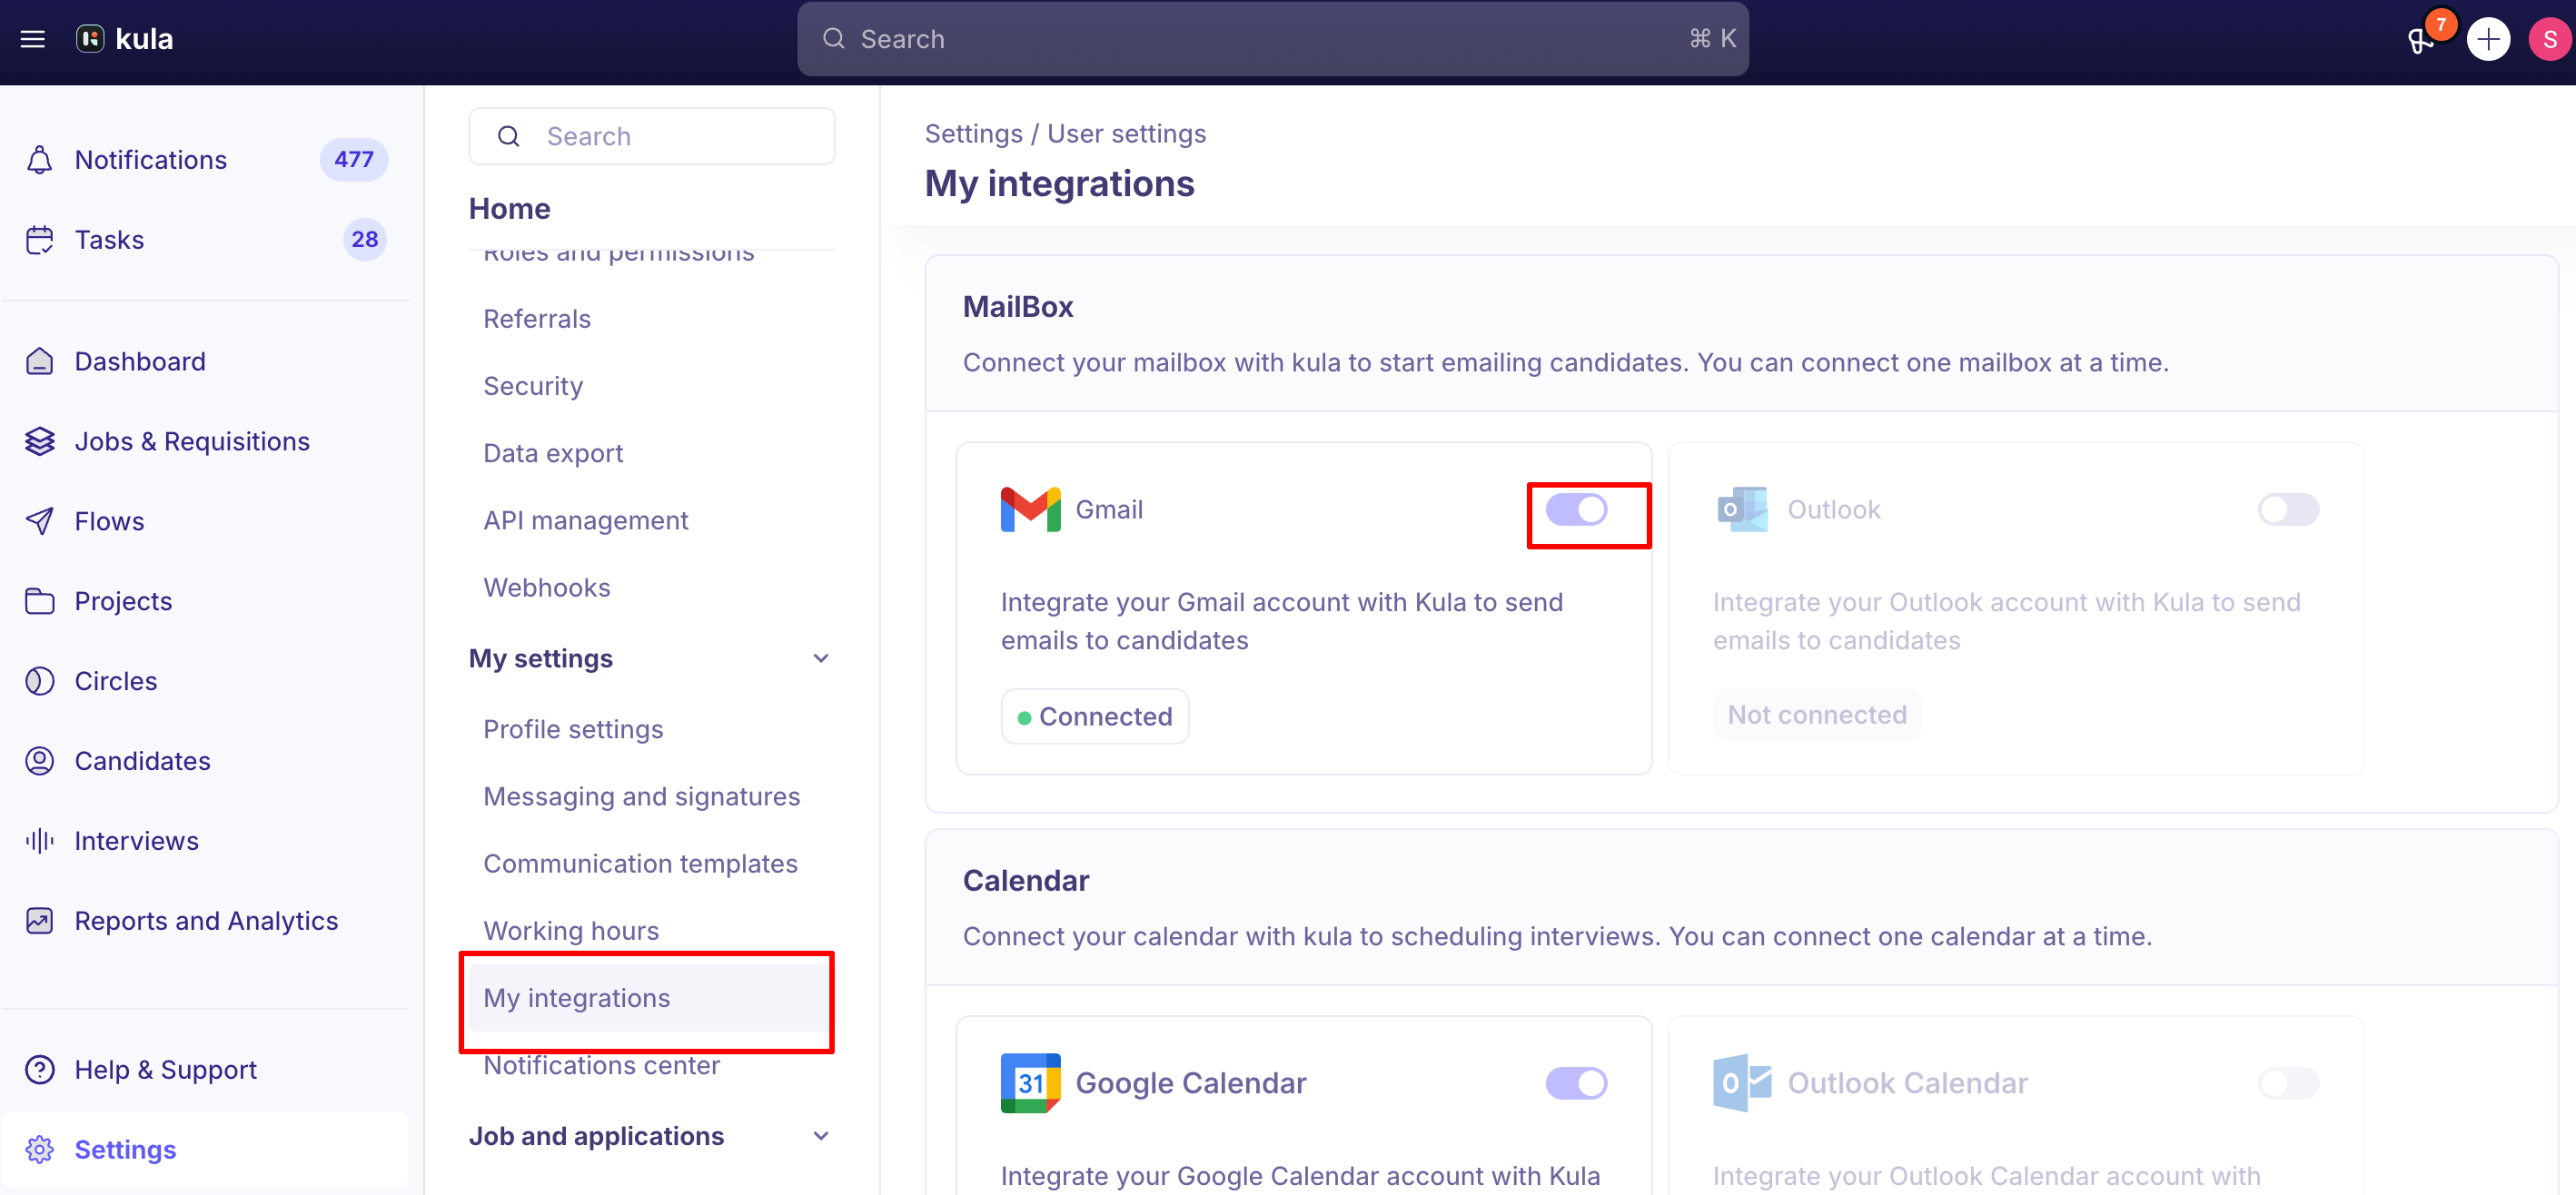Click the Outlook Calendar logo icon
This screenshot has width=2576, height=1195.
coord(1742,1083)
